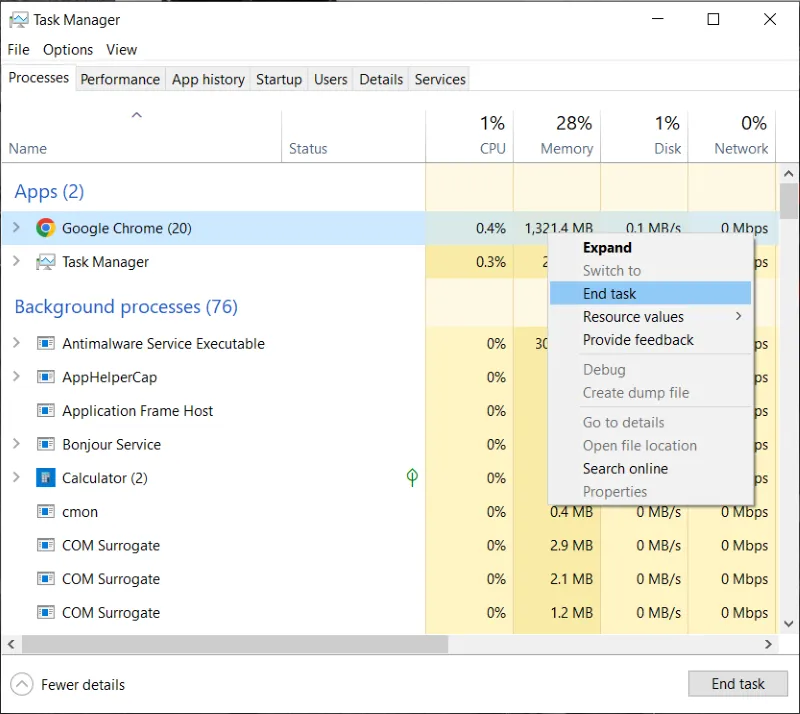This screenshot has width=800, height=714.
Task: Click the End task button
Action: (x=738, y=683)
